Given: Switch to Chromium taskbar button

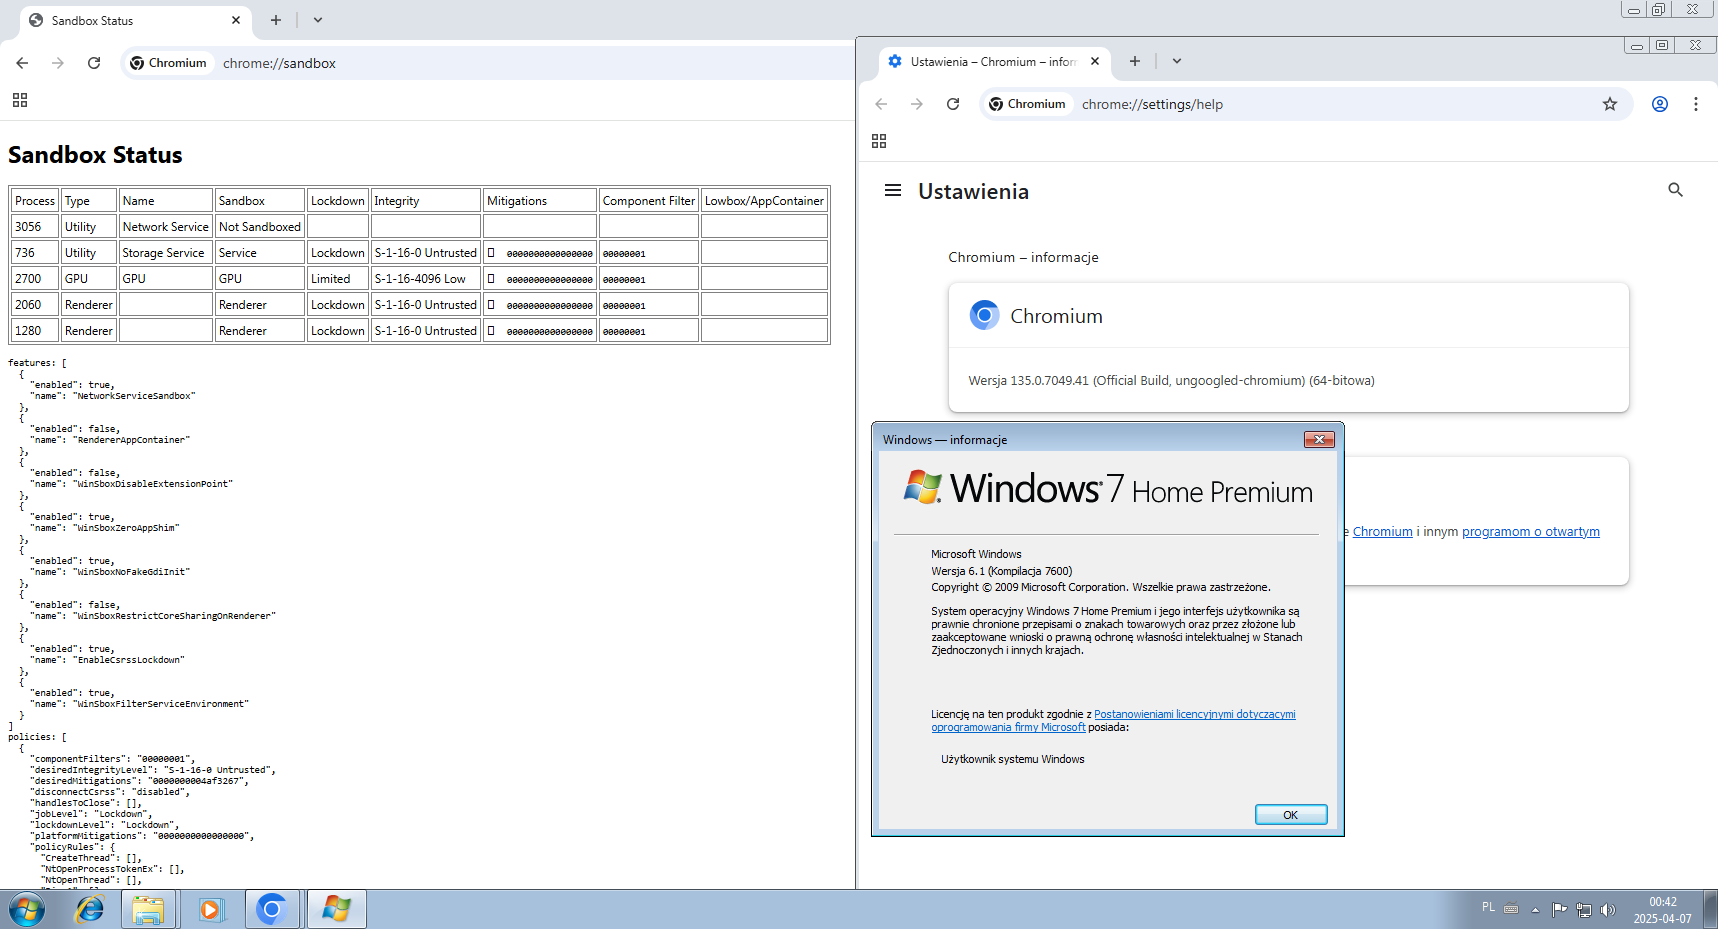Looking at the screenshot, I should click(x=272, y=910).
